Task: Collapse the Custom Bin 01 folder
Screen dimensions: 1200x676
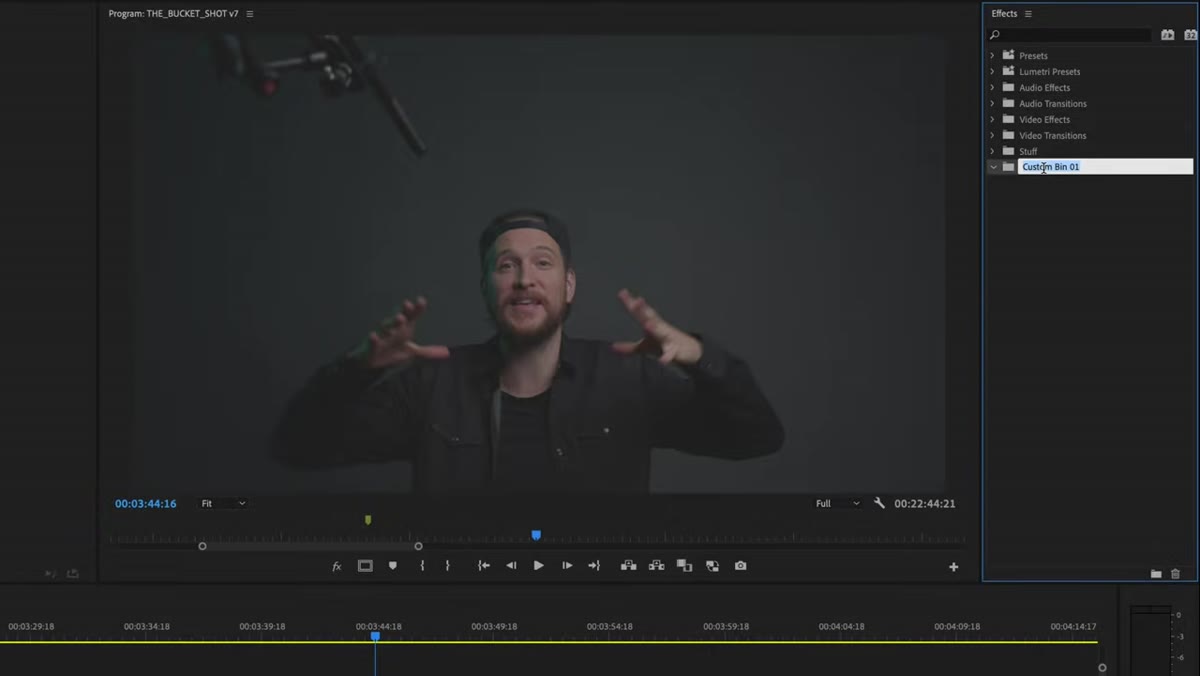Action: 993,167
